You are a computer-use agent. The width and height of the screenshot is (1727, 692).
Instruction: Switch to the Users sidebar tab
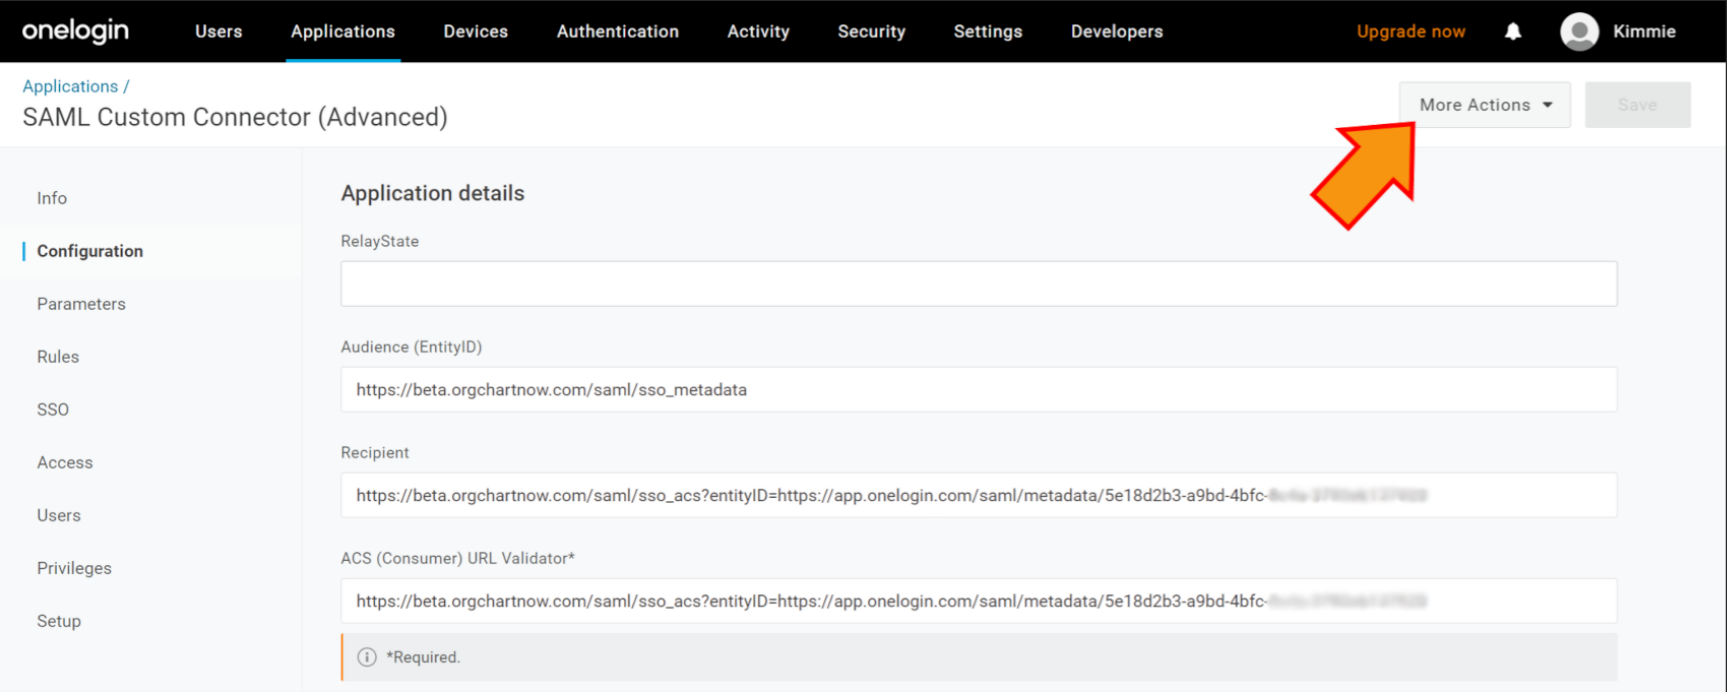pos(59,516)
